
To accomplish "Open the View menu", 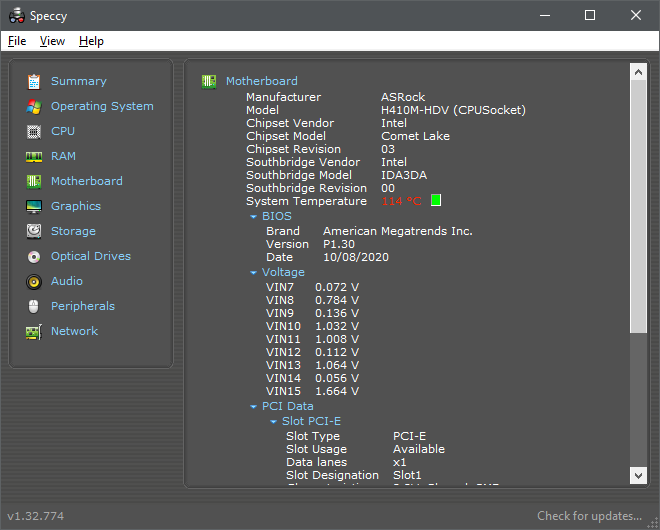I will (x=52, y=41).
